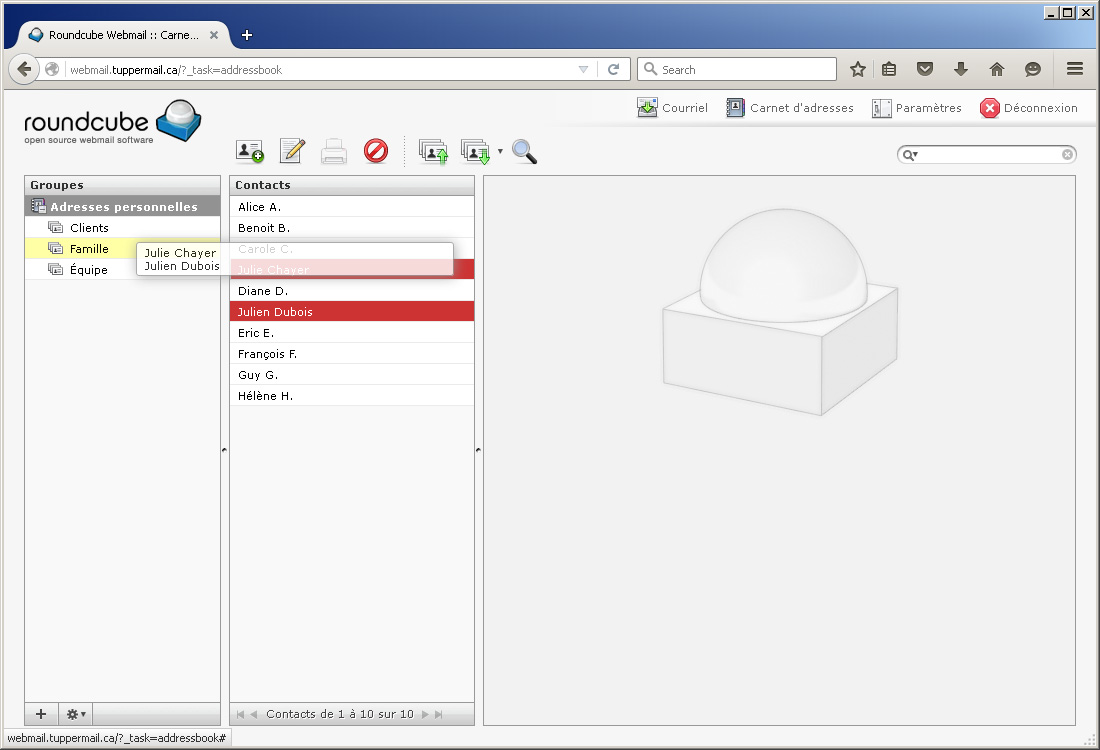Image resolution: width=1100 pixels, height=750 pixels.
Task: Open the export options dropdown arrow
Action: click(500, 152)
